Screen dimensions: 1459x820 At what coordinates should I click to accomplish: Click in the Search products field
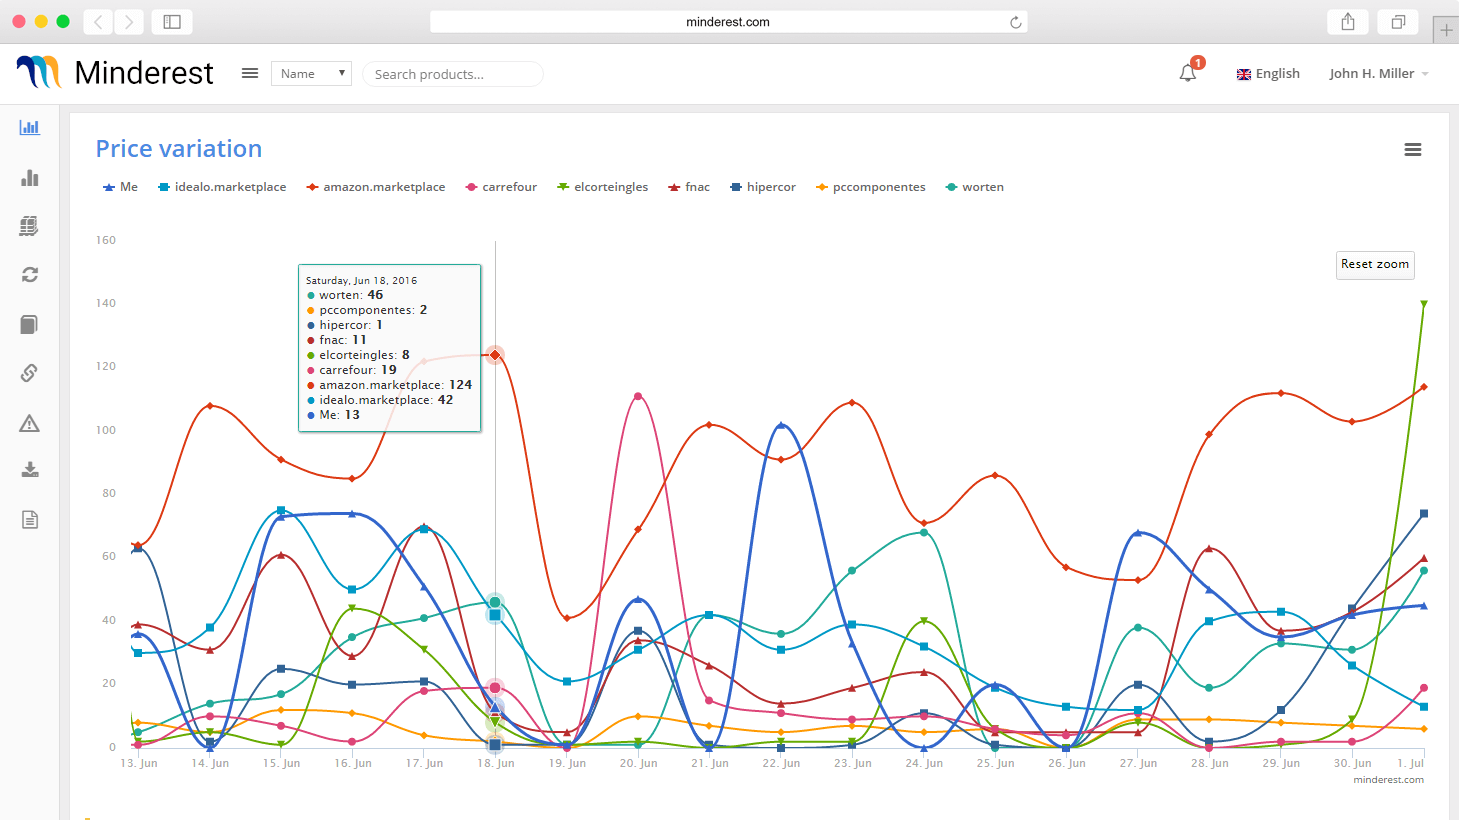pyautogui.click(x=453, y=74)
